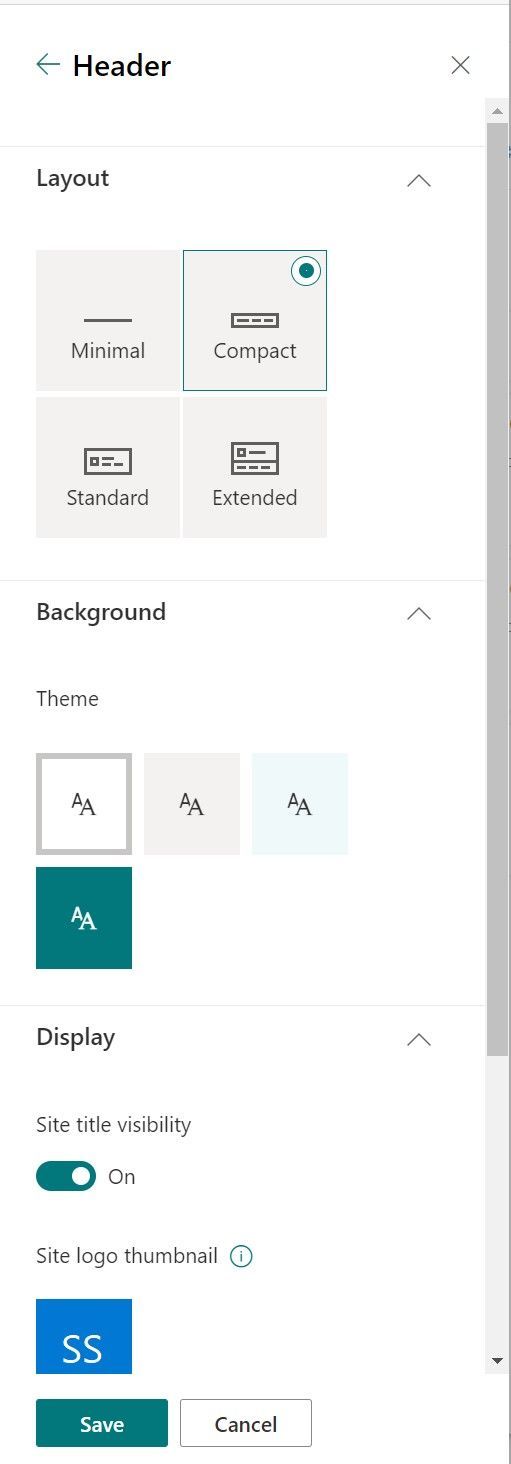The height and width of the screenshot is (1464, 511).
Task: Click the scrollbar down arrow
Action: (x=497, y=1361)
